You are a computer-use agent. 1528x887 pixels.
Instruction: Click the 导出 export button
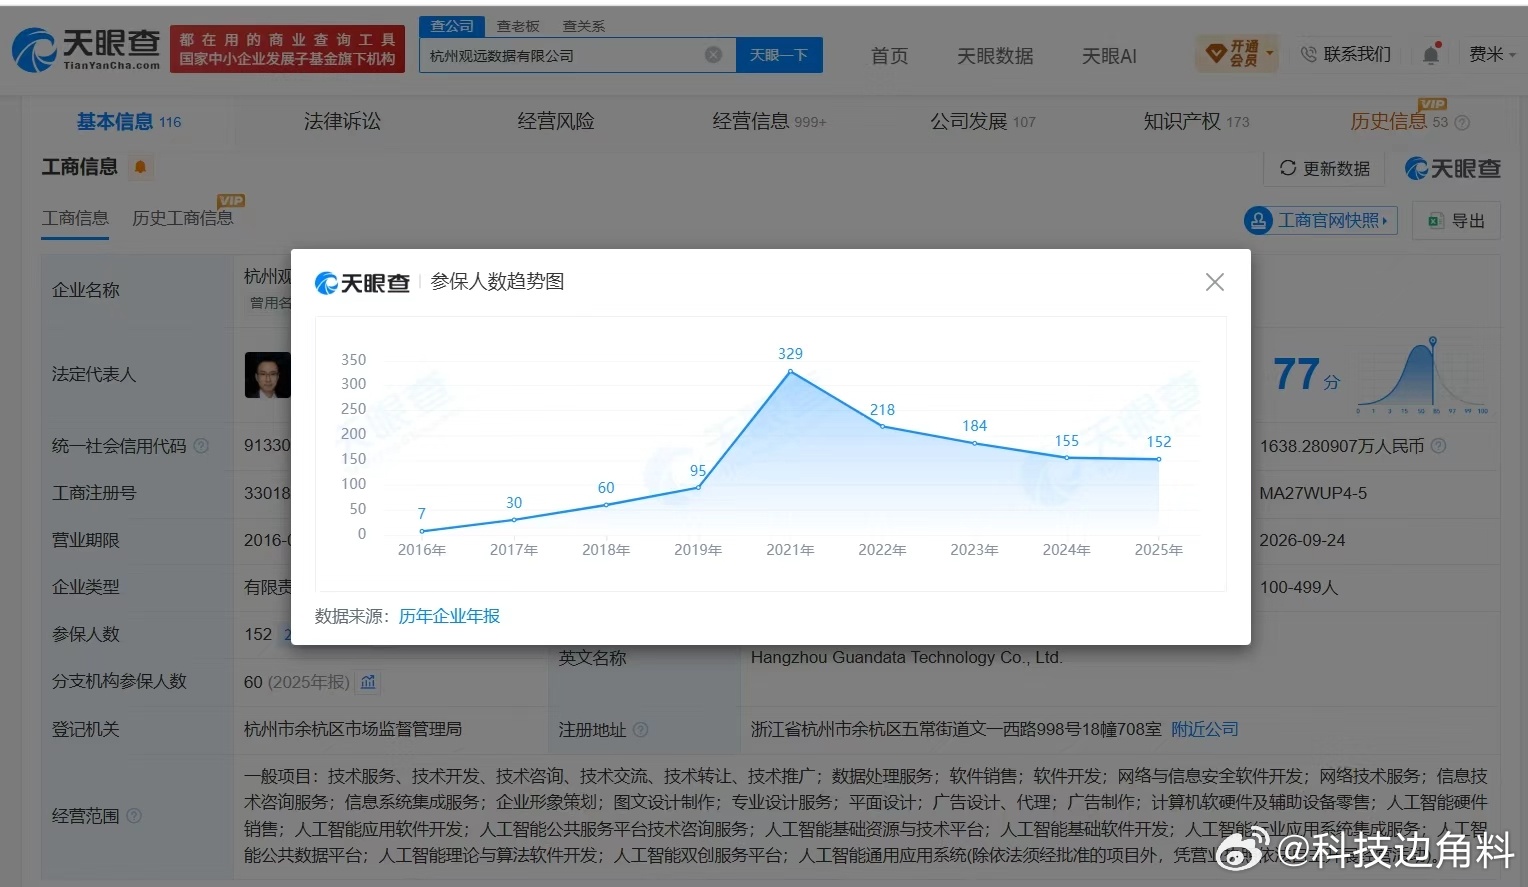(1457, 220)
